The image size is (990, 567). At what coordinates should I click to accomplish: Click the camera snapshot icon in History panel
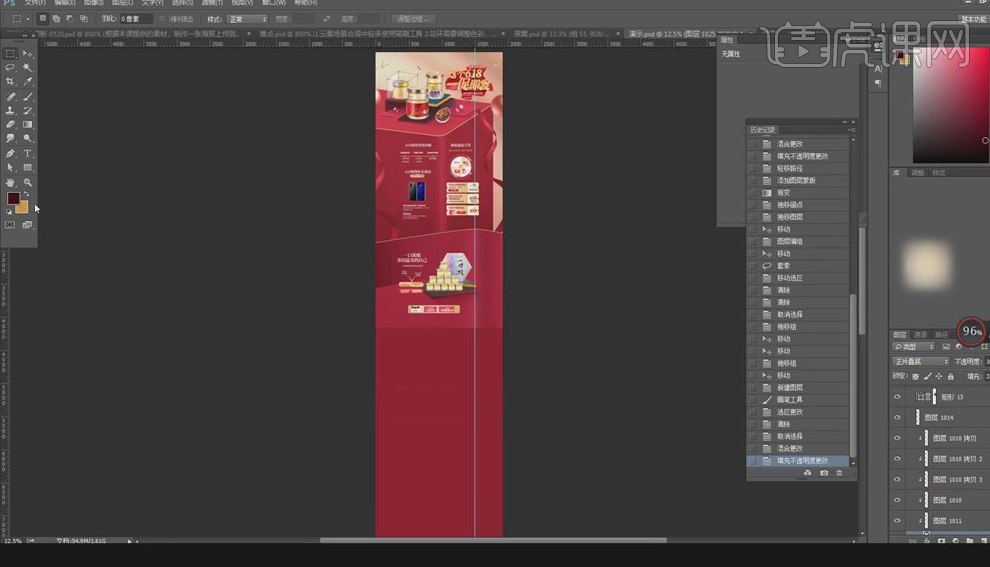[x=823, y=473]
